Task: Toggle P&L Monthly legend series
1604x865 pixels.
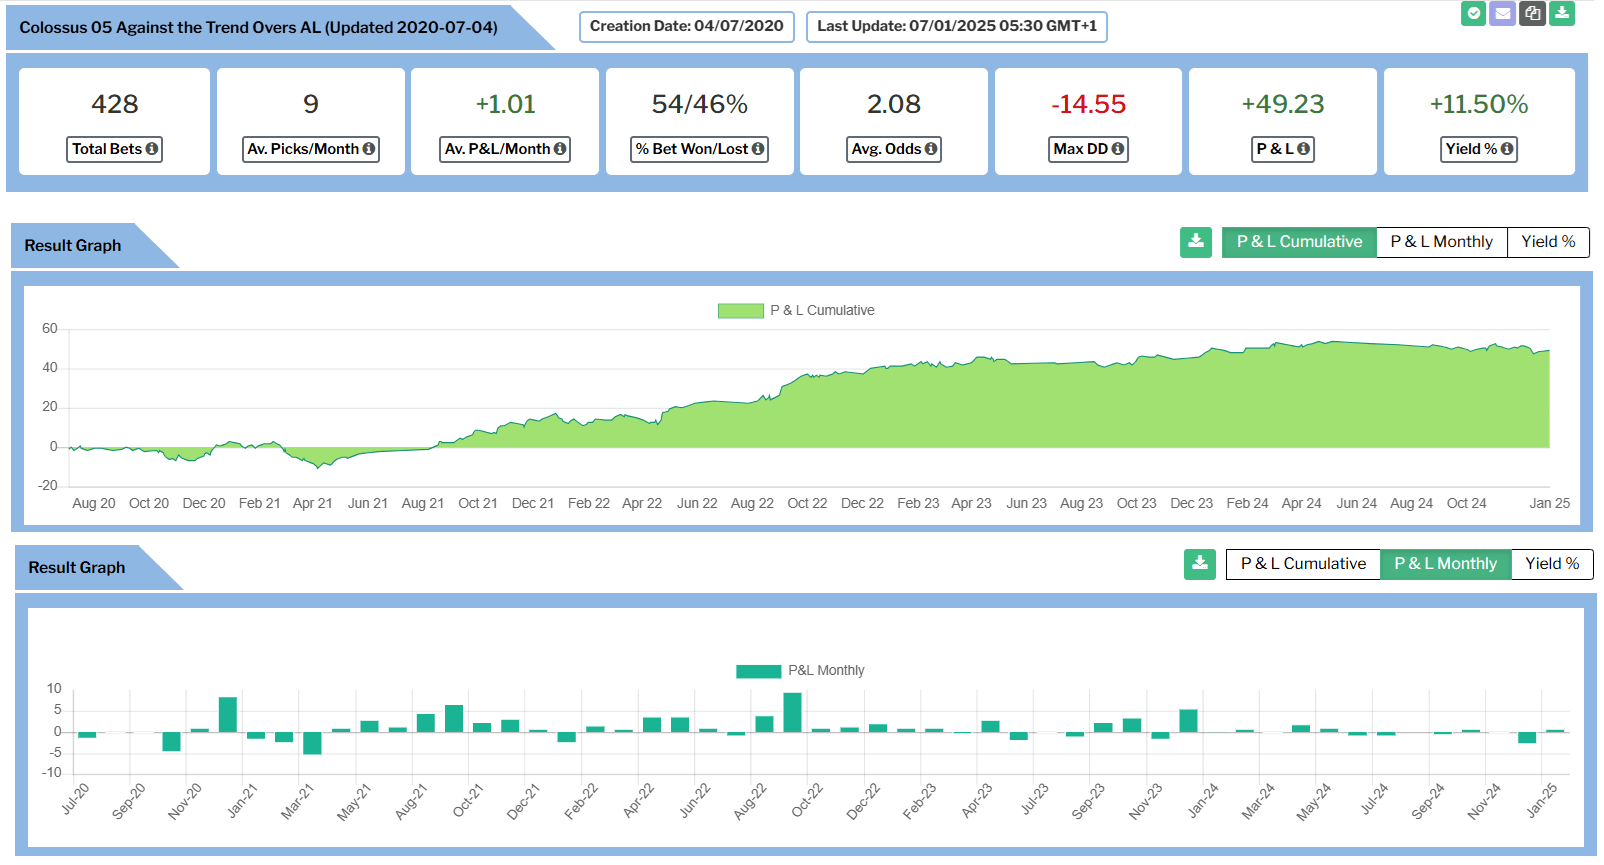Action: tap(758, 671)
